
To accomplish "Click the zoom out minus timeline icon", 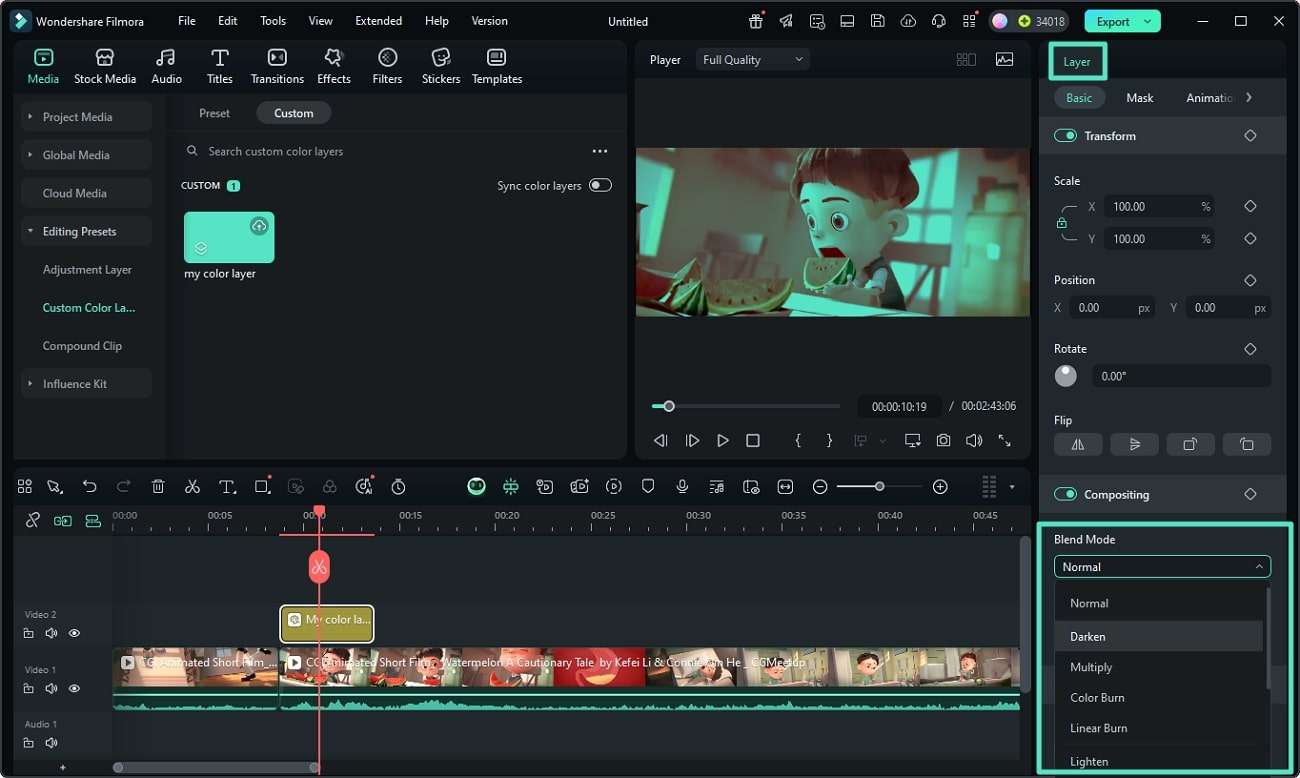I will (x=820, y=487).
